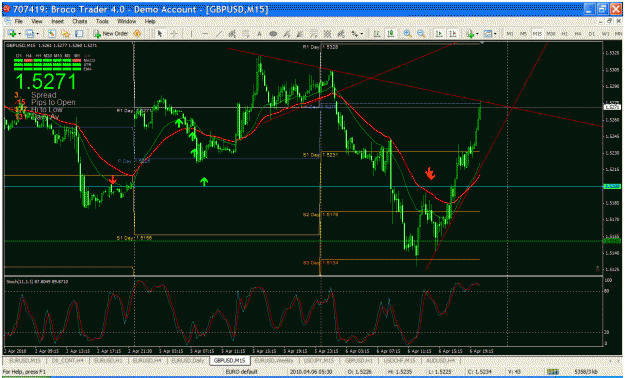Click the Zoom In magnifier icon
Image resolution: width=625 pixels, height=378 pixels.
pyautogui.click(x=407, y=34)
